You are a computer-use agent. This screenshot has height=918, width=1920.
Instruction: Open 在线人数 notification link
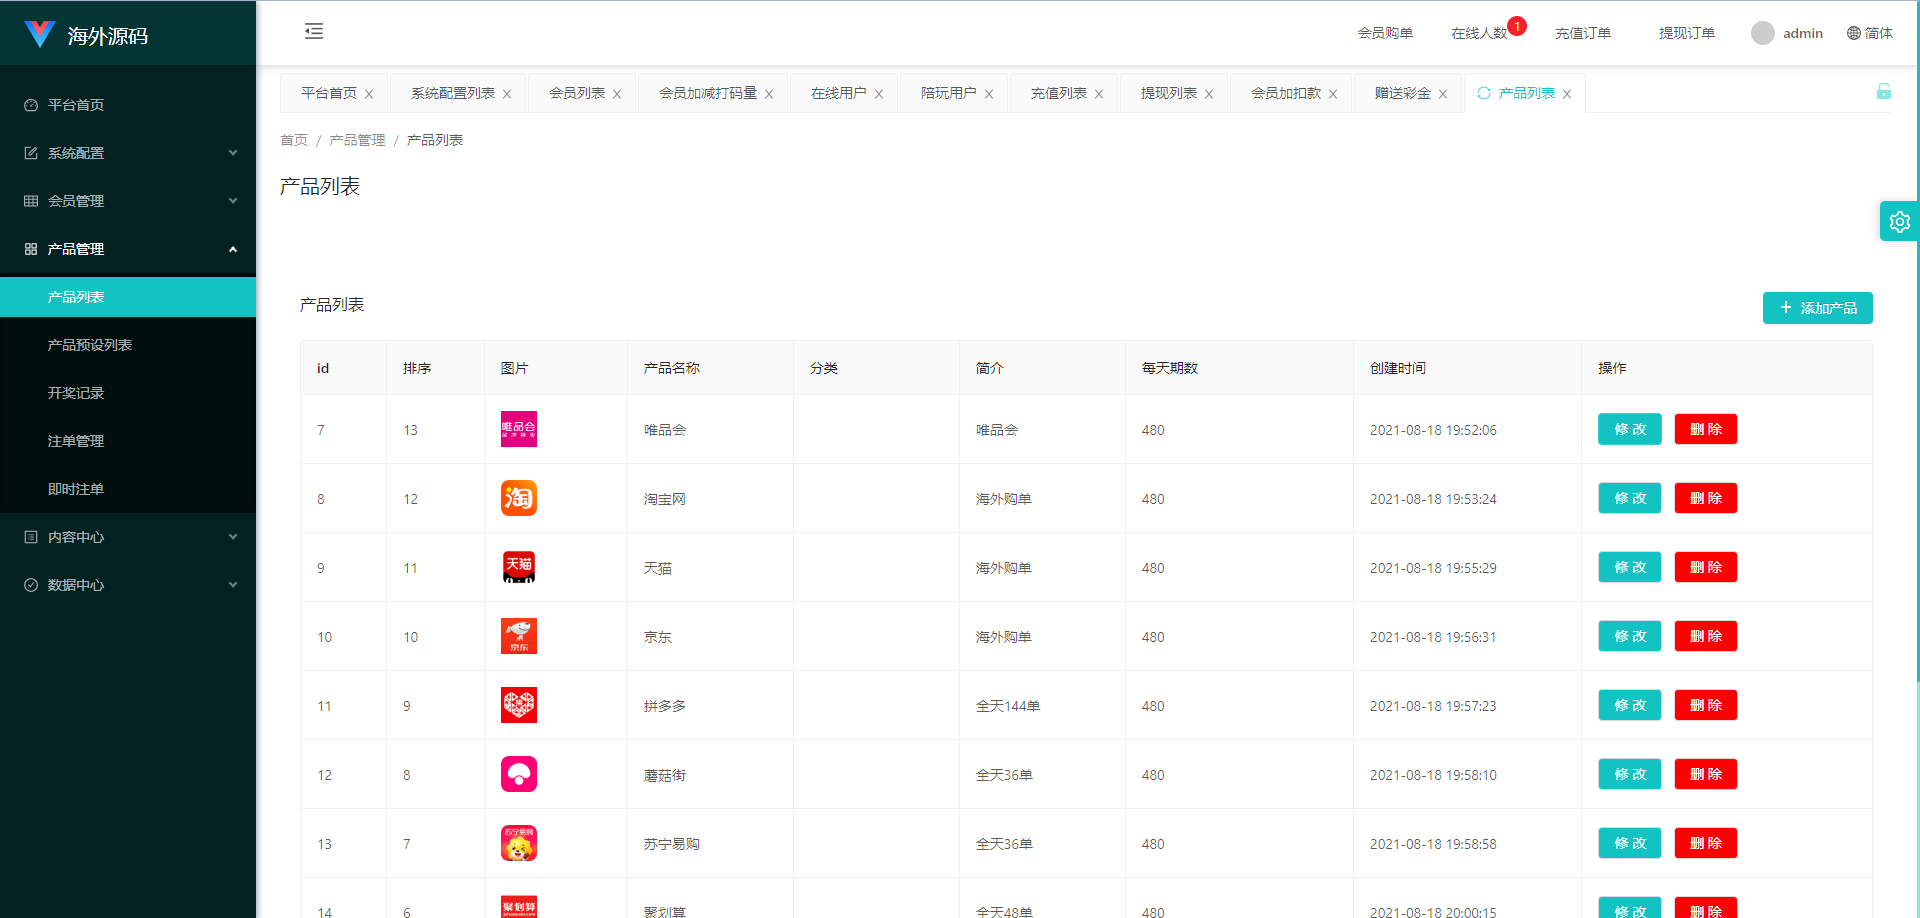(x=1479, y=33)
